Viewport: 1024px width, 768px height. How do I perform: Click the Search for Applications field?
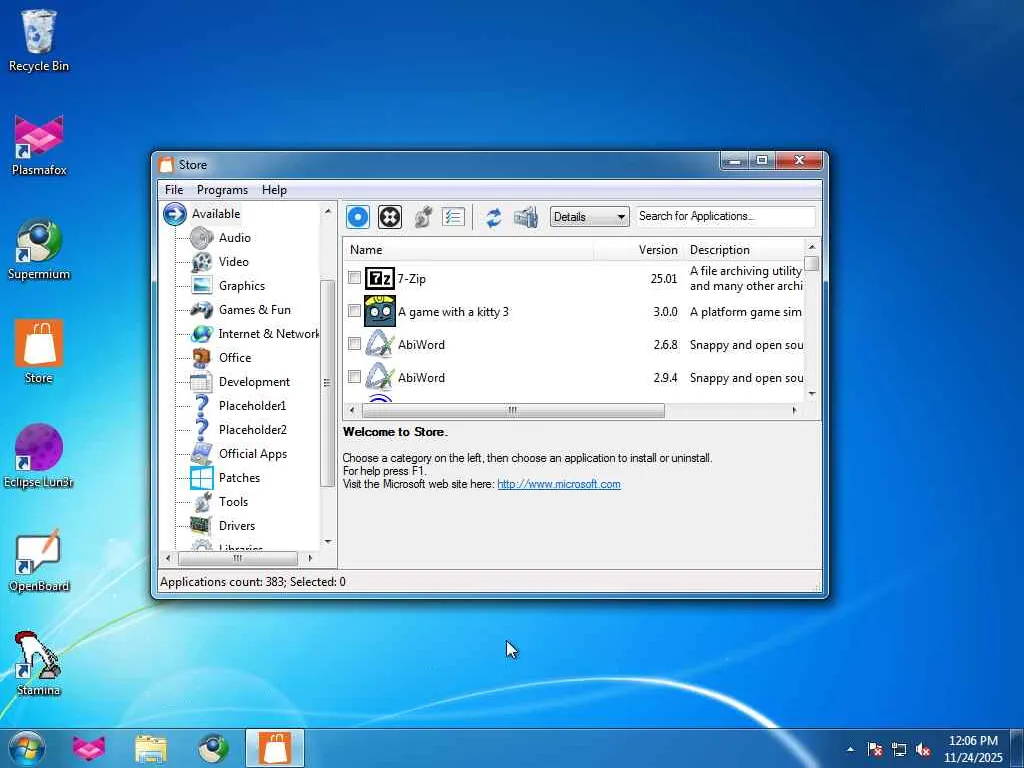[725, 216]
